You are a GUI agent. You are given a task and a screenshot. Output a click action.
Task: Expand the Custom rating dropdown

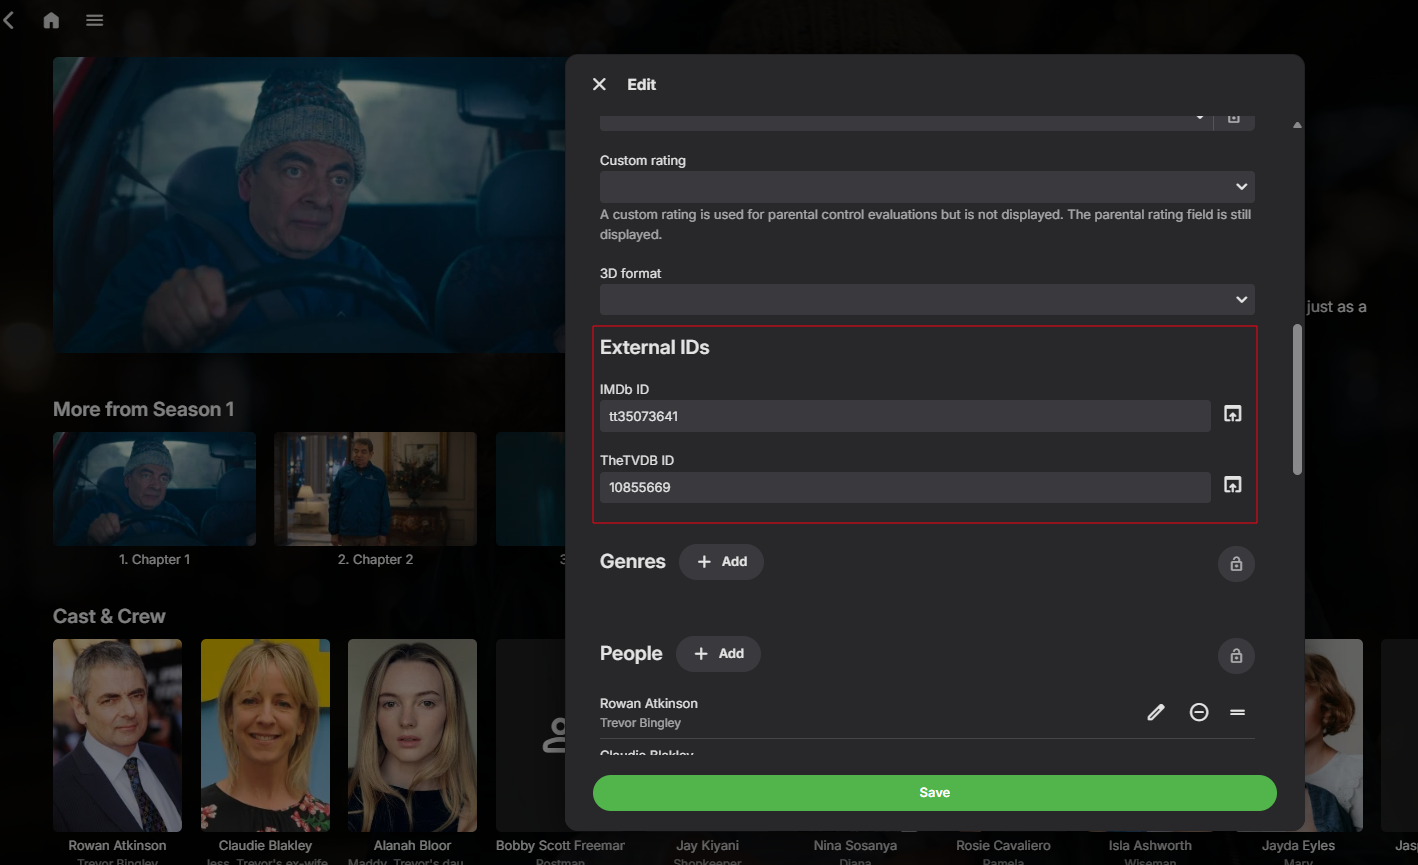[927, 187]
